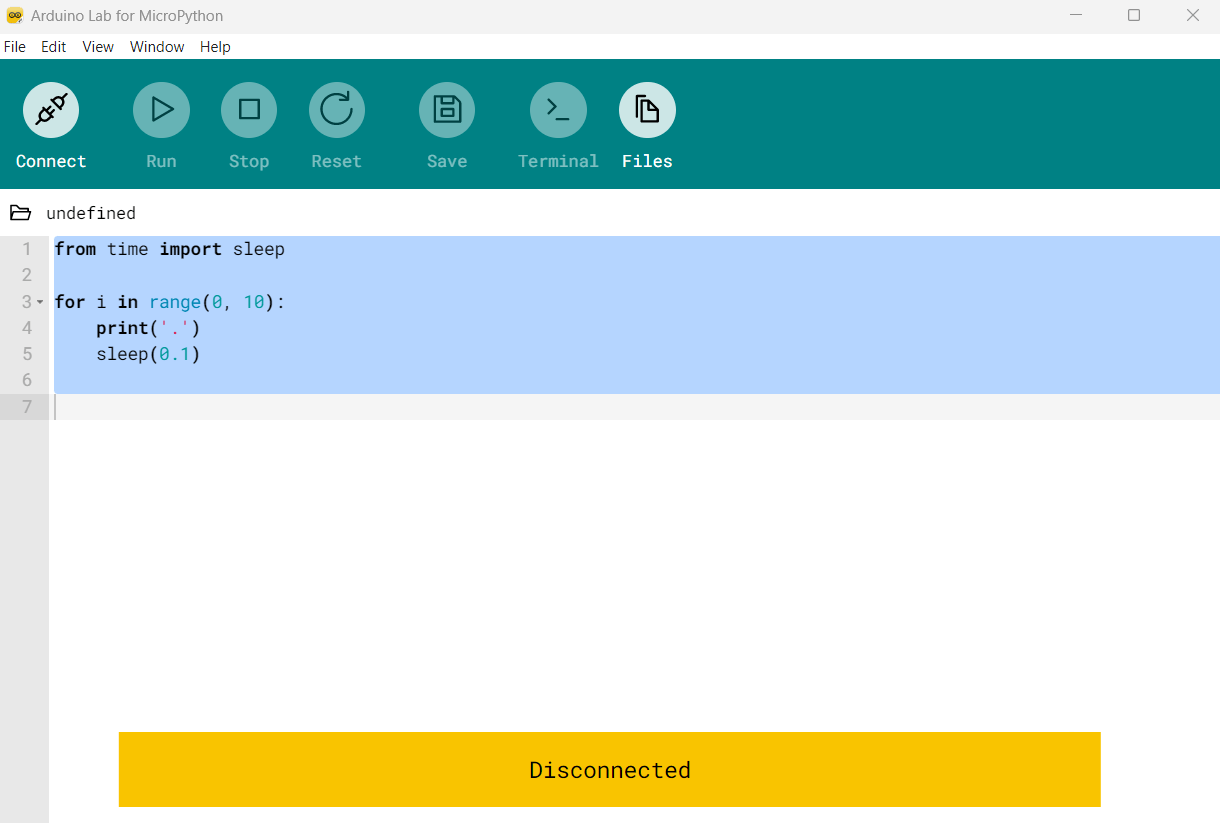Click the Arduino Lab app icon in the title bar
The width and height of the screenshot is (1220, 823).
15,16
